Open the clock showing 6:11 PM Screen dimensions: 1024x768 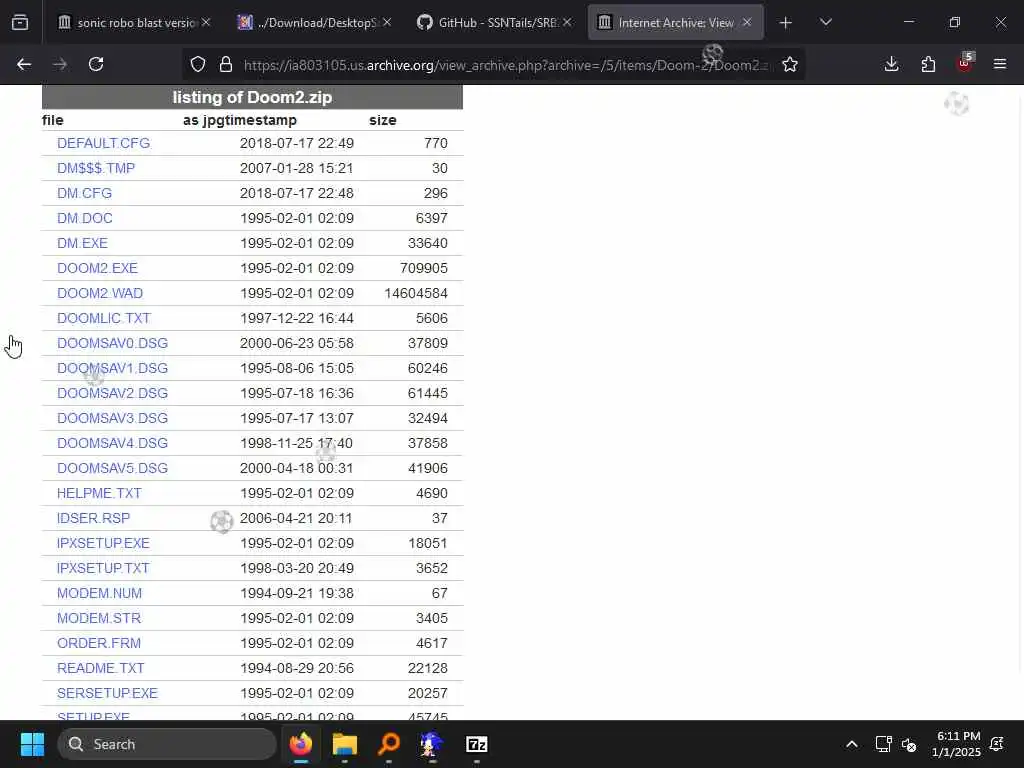pyautogui.click(x=957, y=744)
